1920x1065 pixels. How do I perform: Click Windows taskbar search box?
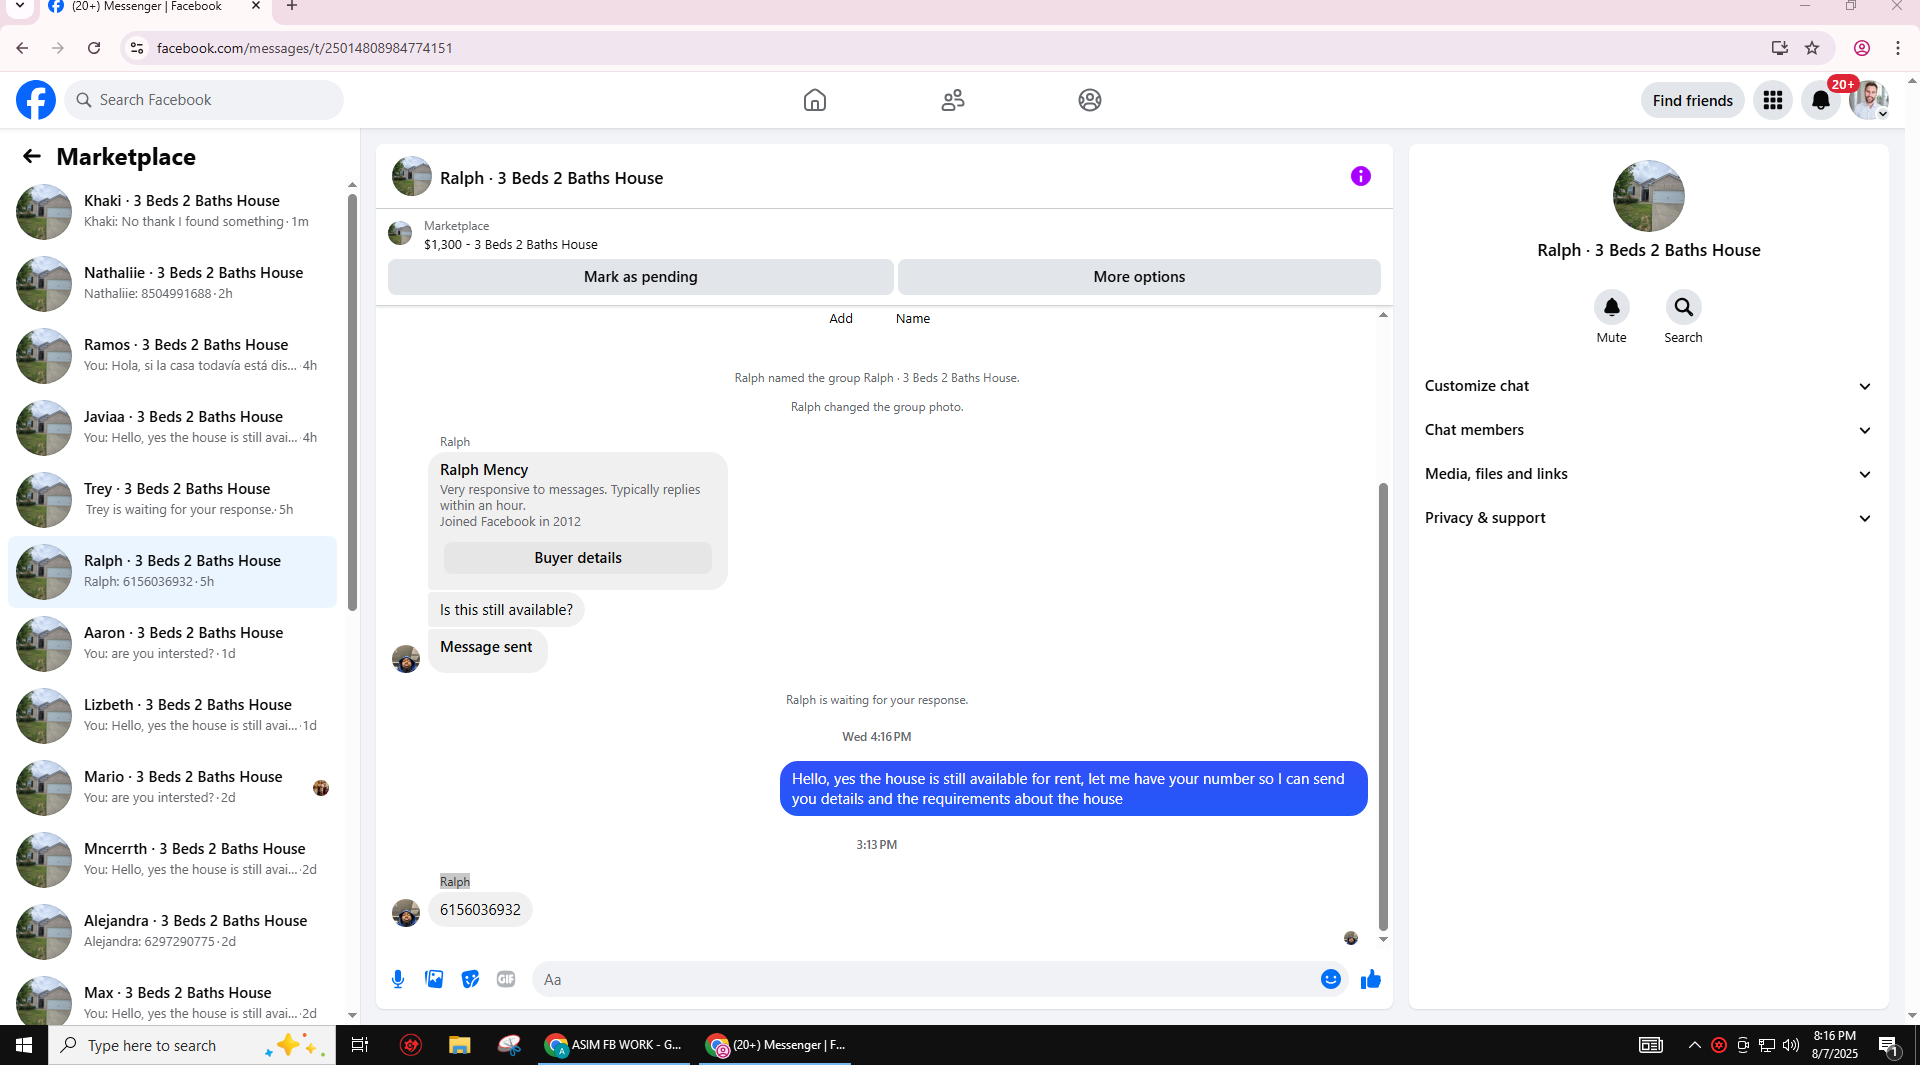coord(192,1045)
